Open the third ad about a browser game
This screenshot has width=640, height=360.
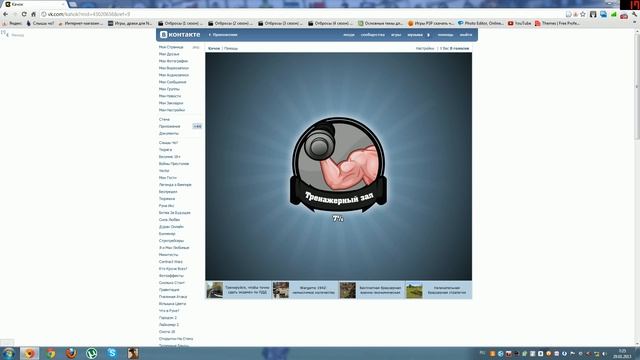click(x=371, y=290)
